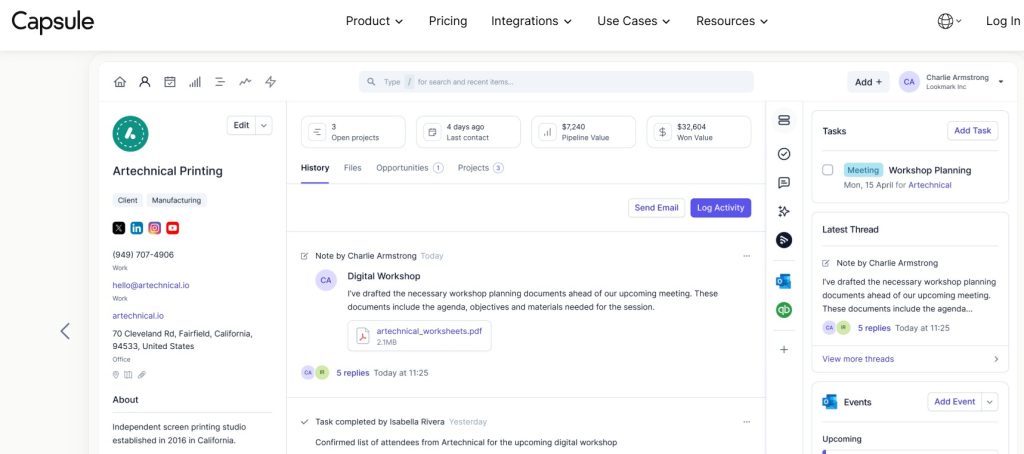Open the black feed icon in side rail
Screen dimensions: 1024x454
click(x=784, y=240)
